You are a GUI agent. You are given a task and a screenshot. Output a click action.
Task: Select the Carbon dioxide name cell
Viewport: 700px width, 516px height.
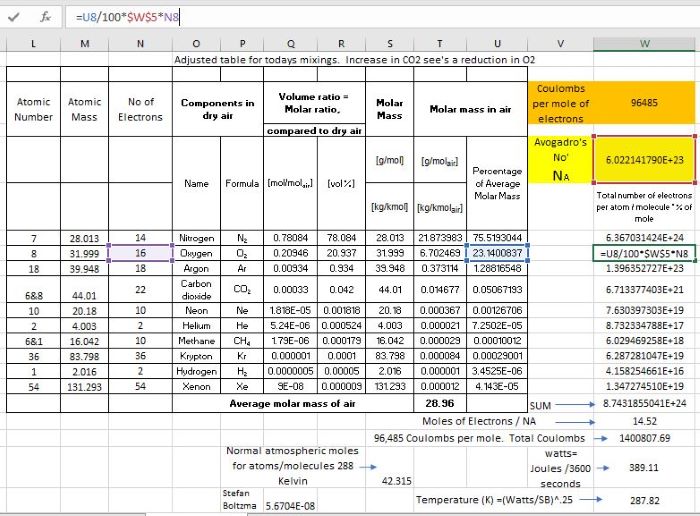coord(196,290)
